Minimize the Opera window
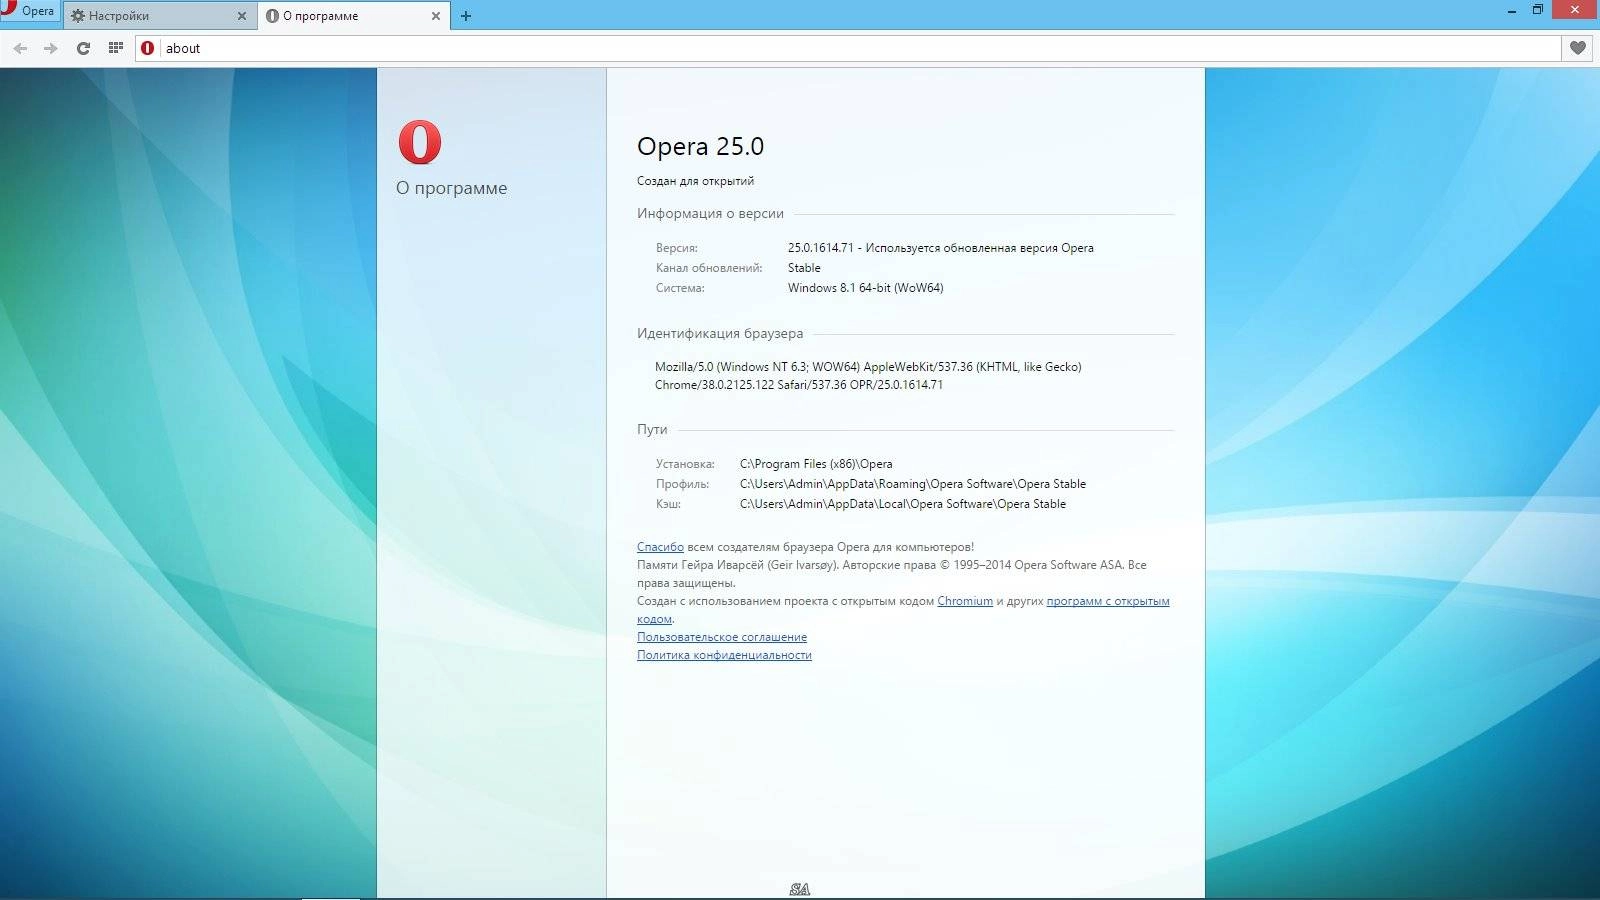1600x900 pixels. [1511, 10]
